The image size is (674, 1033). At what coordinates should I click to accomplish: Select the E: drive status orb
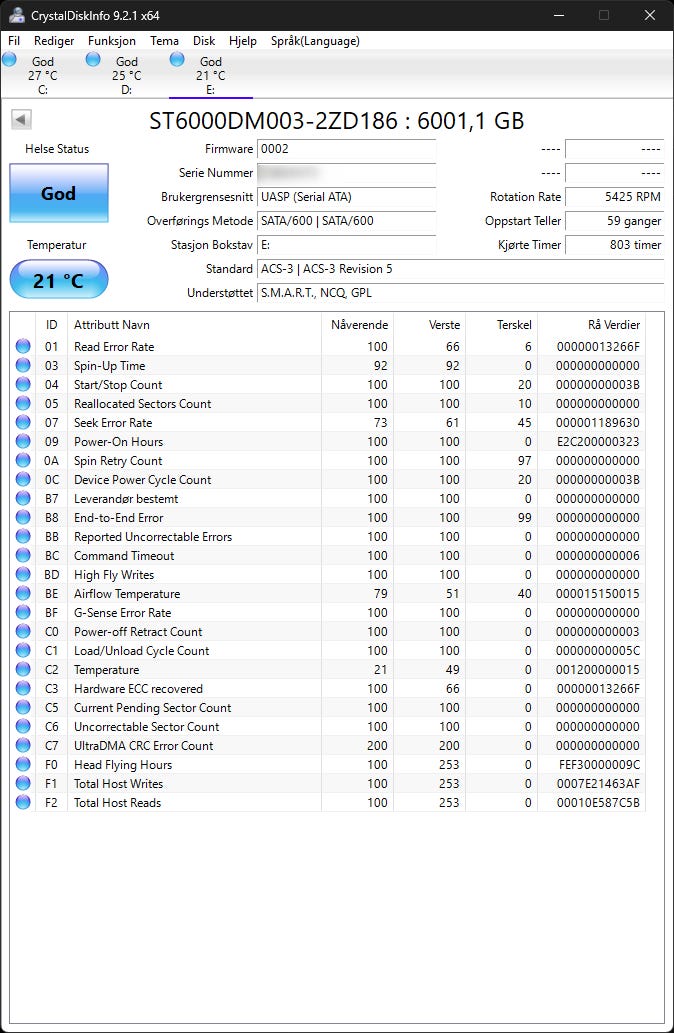[x=177, y=60]
